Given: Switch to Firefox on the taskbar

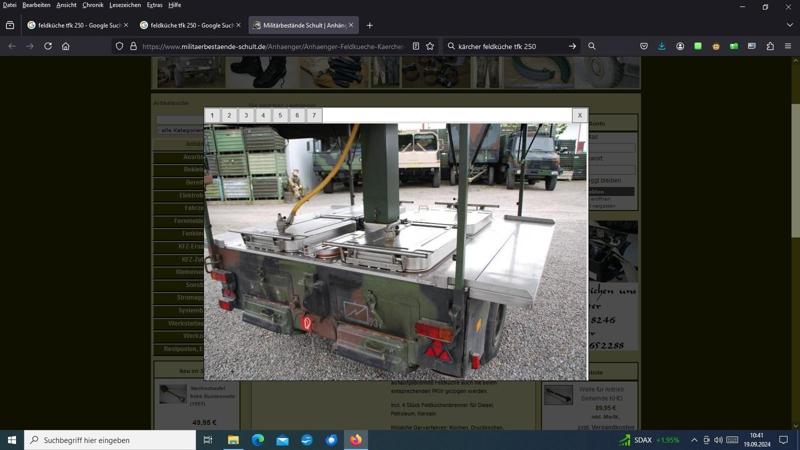Looking at the screenshot, I should pyautogui.click(x=356, y=440).
